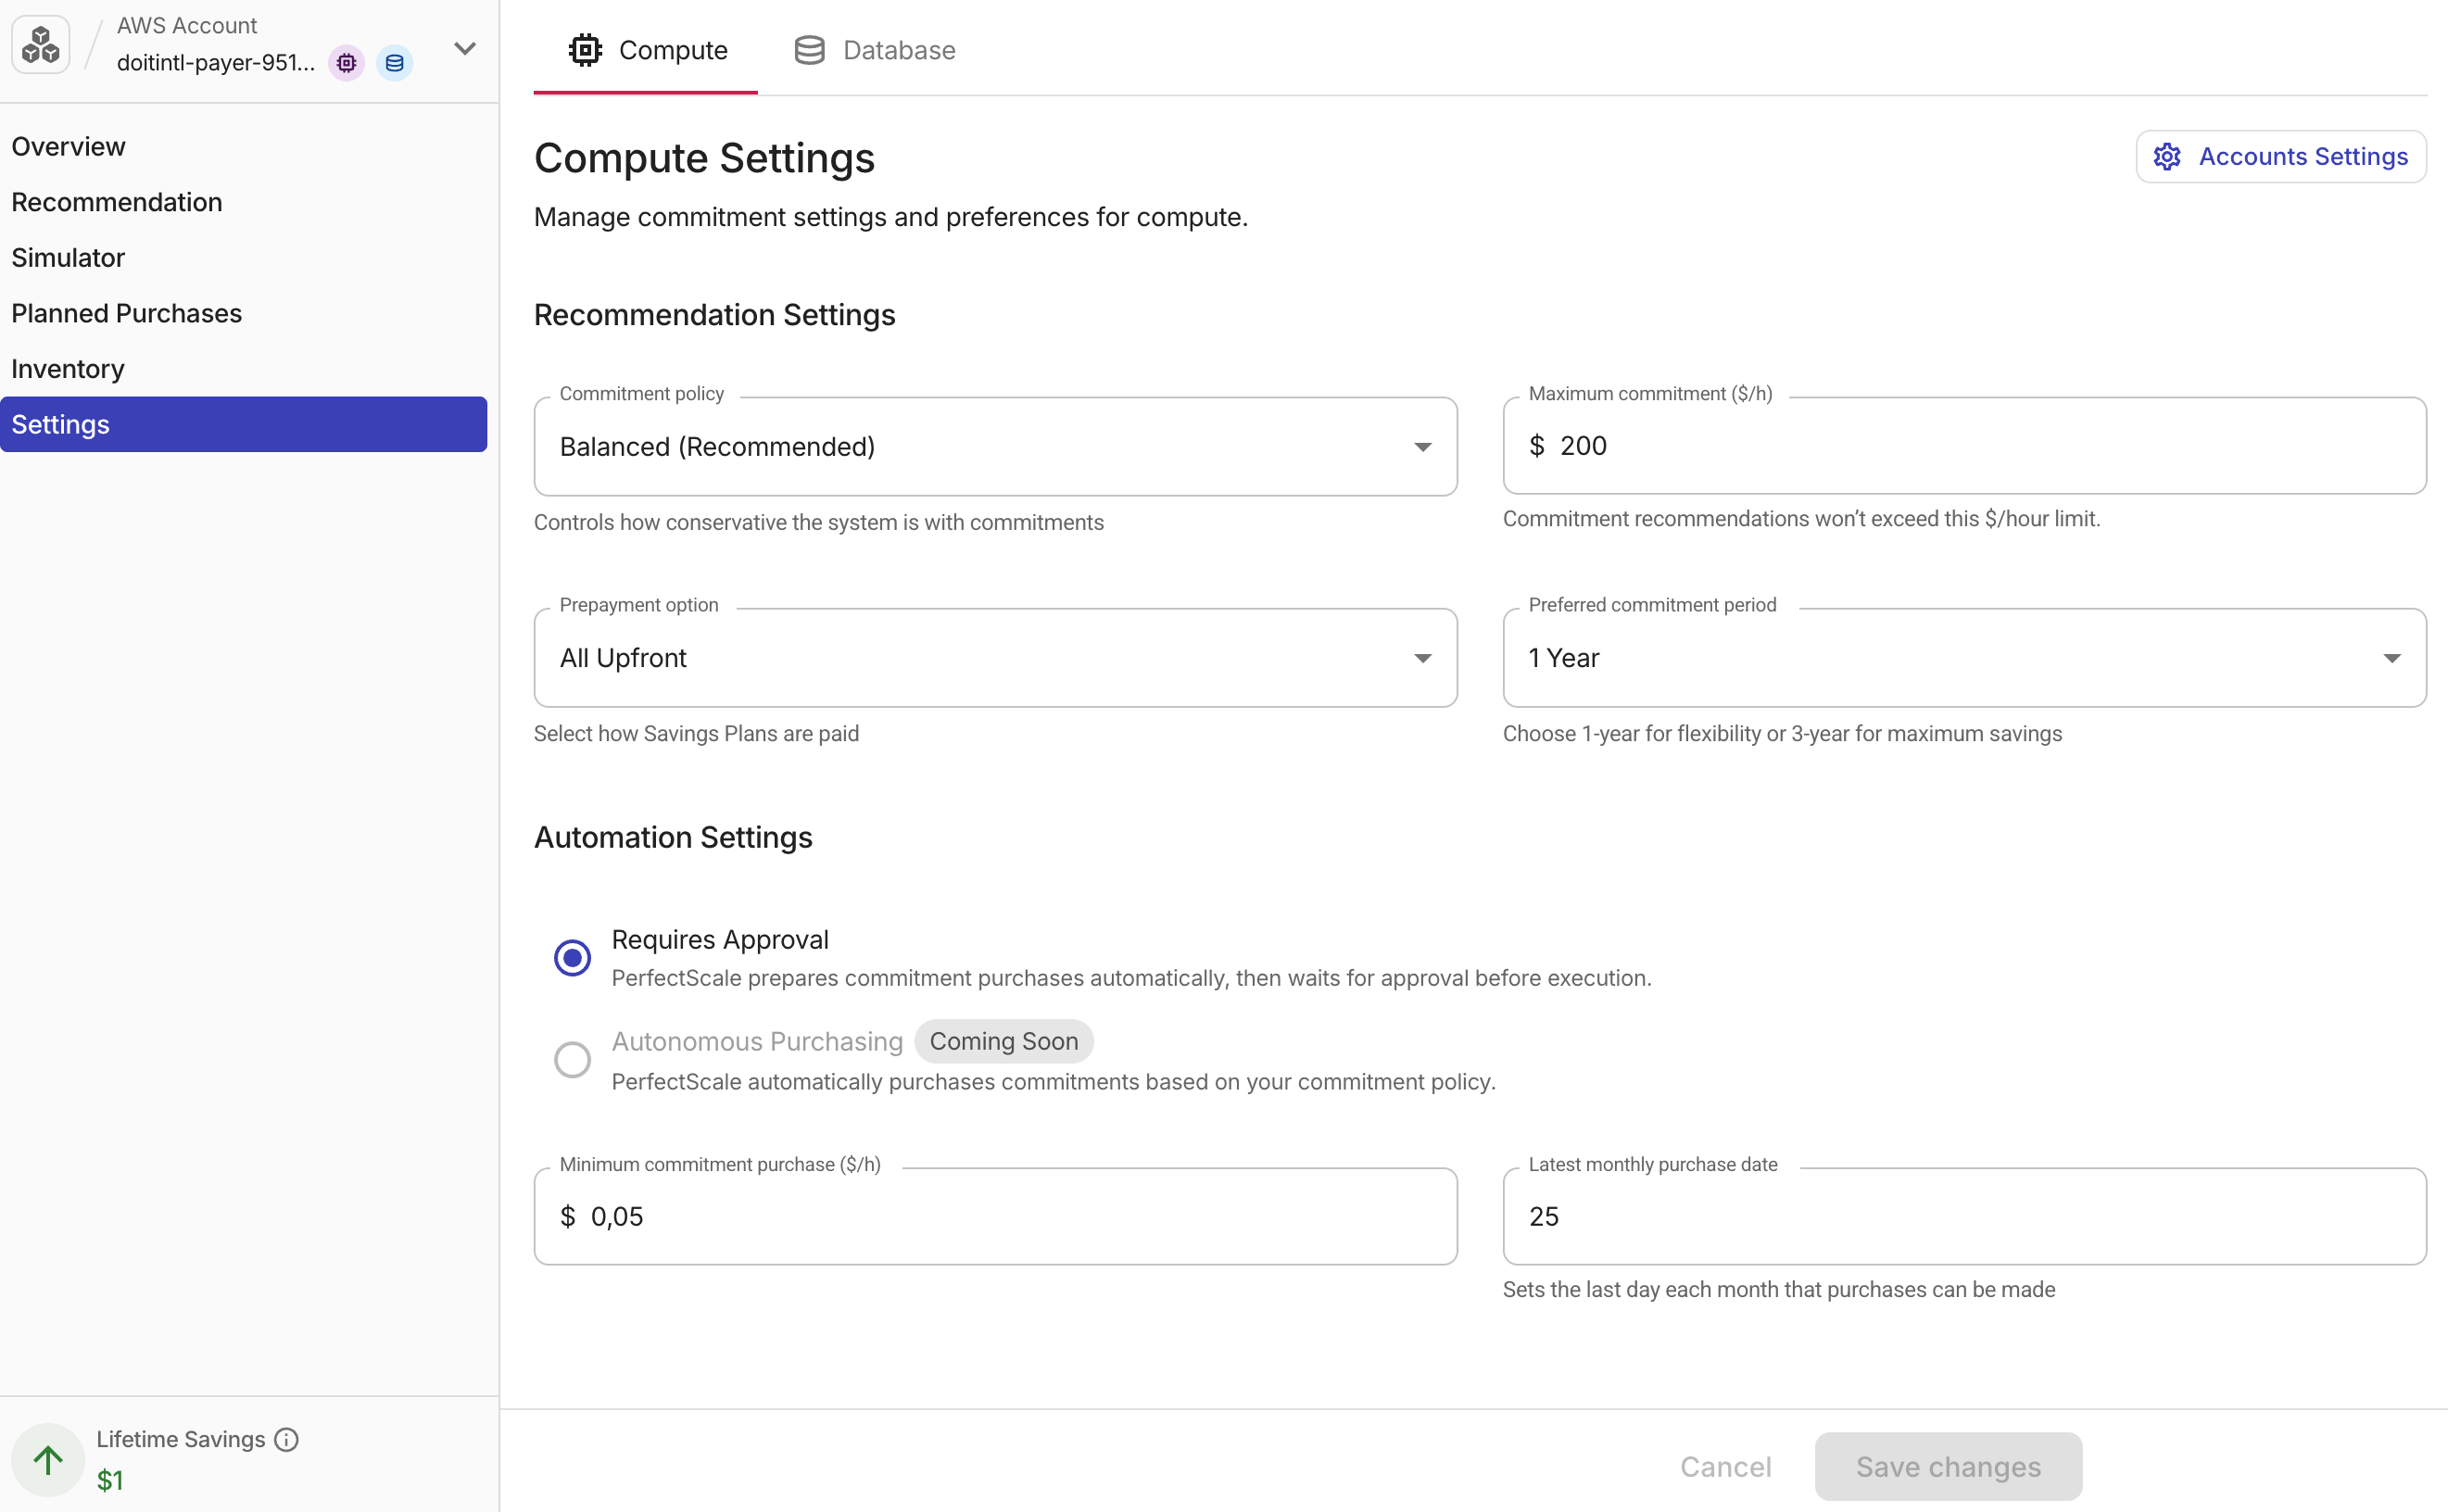This screenshot has width=2448, height=1512.
Task: Focus the Minimum commitment purchase field
Action: point(995,1216)
